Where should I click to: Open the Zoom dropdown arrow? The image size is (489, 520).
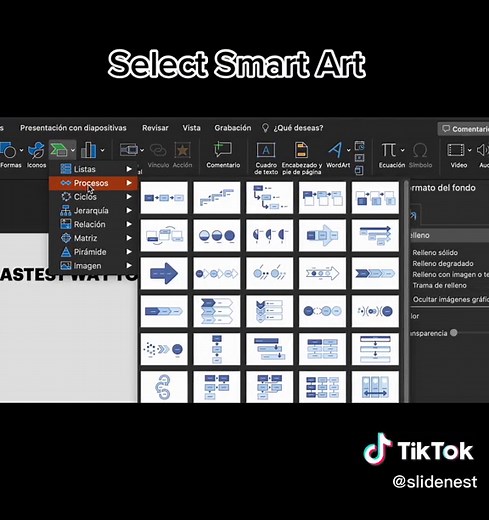point(142,150)
